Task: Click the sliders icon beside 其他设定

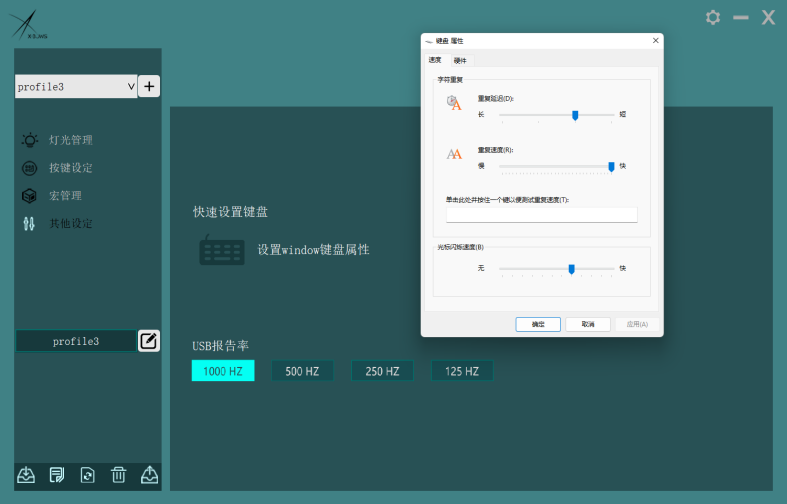Action: [29, 223]
